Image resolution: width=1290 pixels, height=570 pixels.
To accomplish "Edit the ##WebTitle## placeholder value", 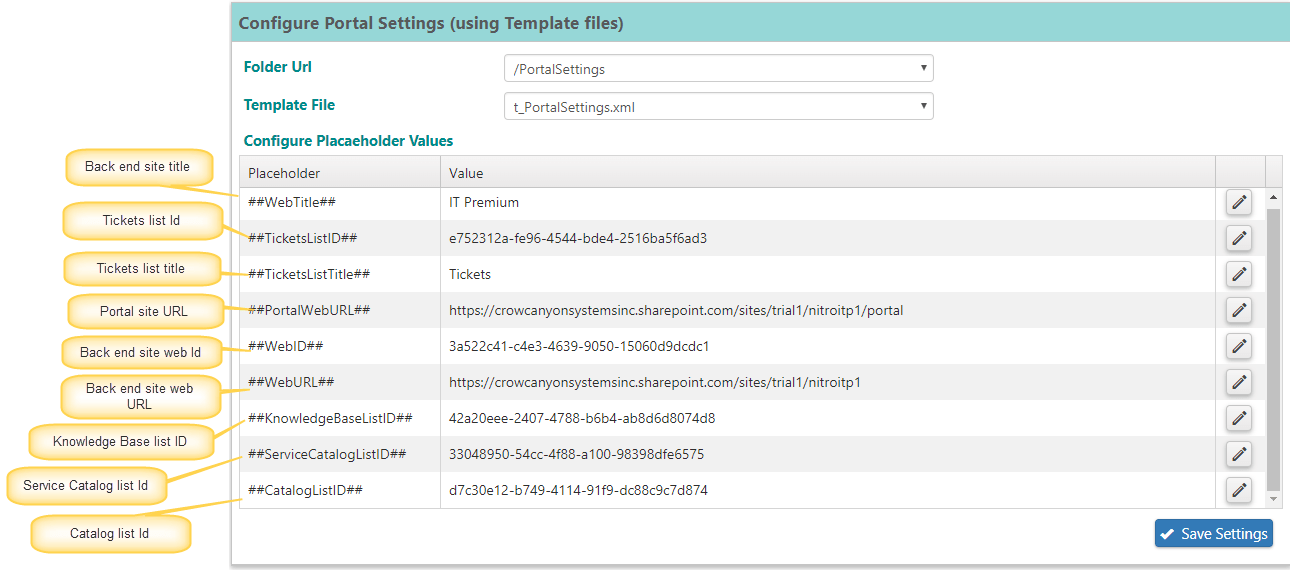I will click(1239, 202).
